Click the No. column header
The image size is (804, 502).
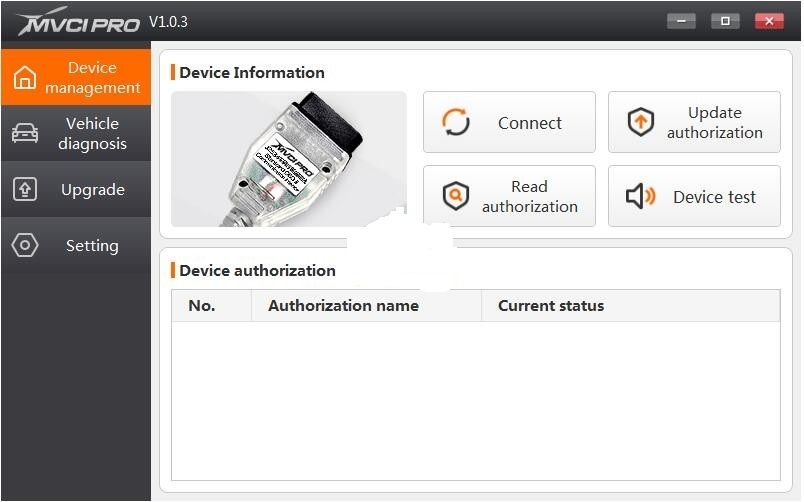(x=202, y=306)
